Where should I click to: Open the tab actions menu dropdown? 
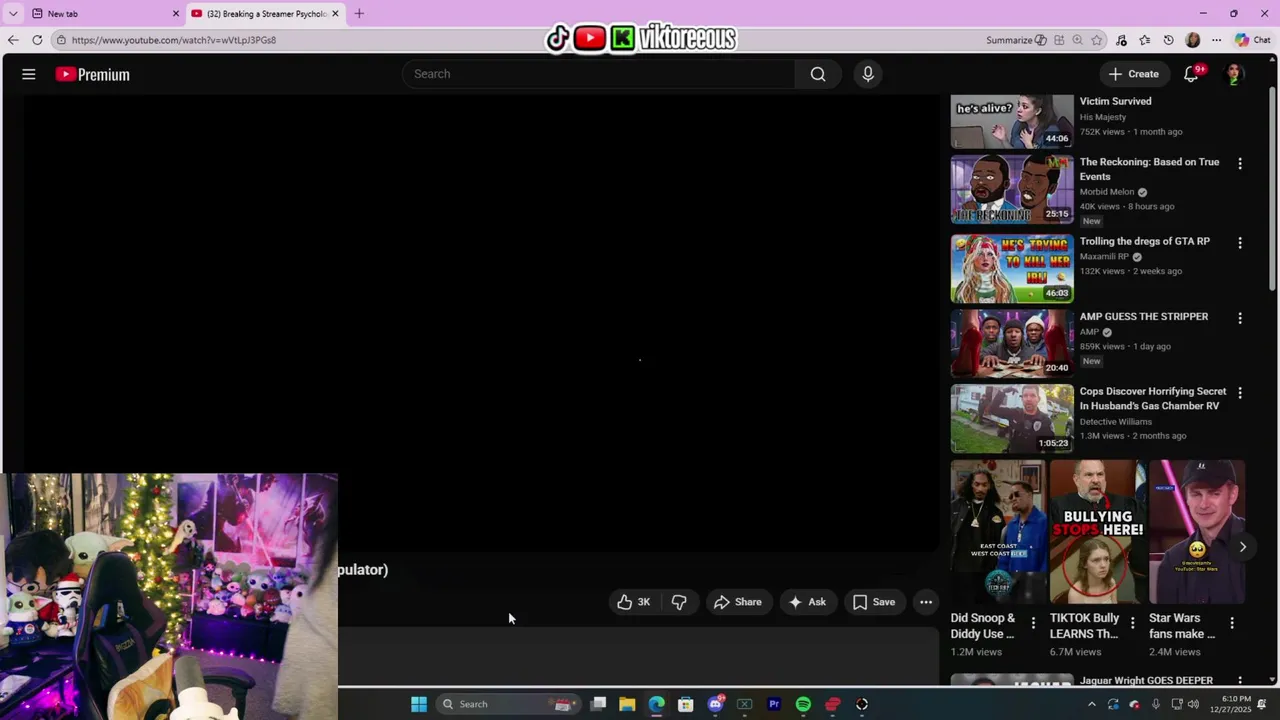[x=13, y=14]
